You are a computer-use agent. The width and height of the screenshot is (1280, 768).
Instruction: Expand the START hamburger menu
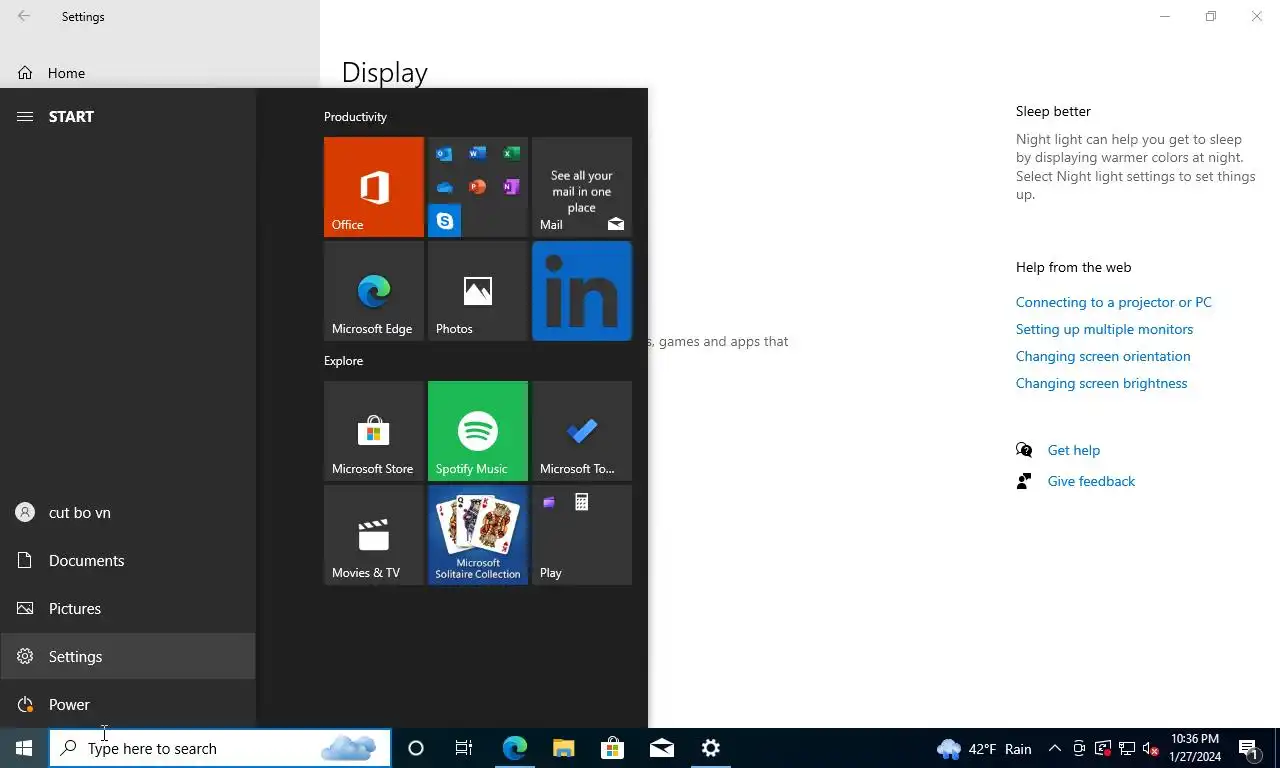click(25, 117)
